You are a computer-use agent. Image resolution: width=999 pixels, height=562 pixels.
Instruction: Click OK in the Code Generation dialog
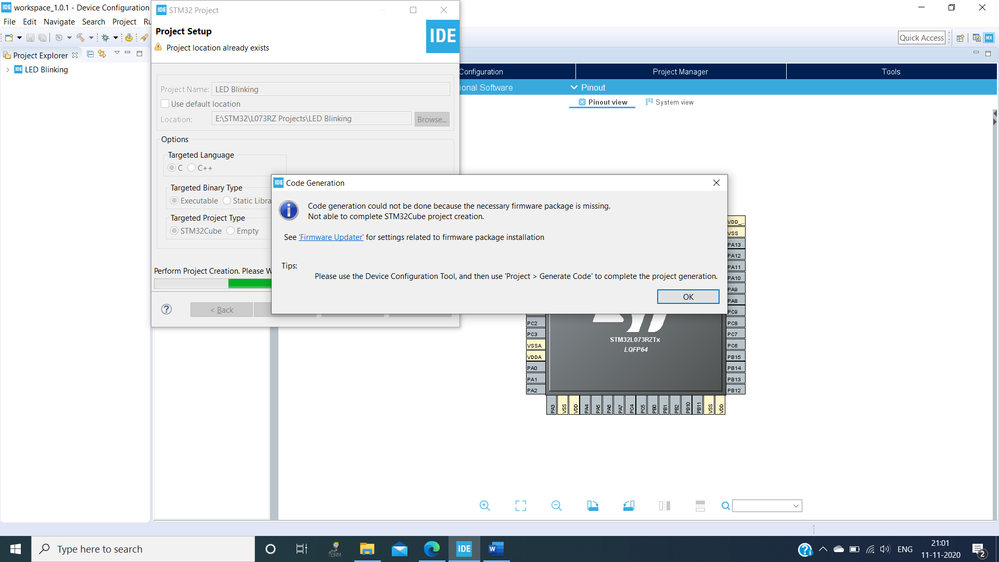click(x=687, y=297)
